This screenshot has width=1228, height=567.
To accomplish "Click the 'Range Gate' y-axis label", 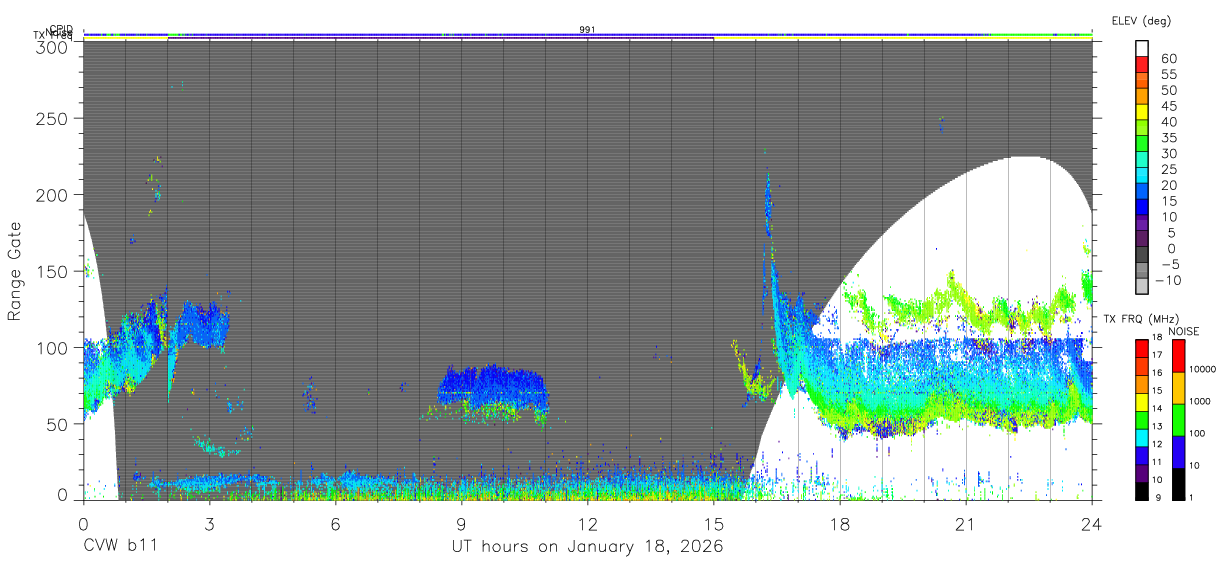I will [x=15, y=272].
